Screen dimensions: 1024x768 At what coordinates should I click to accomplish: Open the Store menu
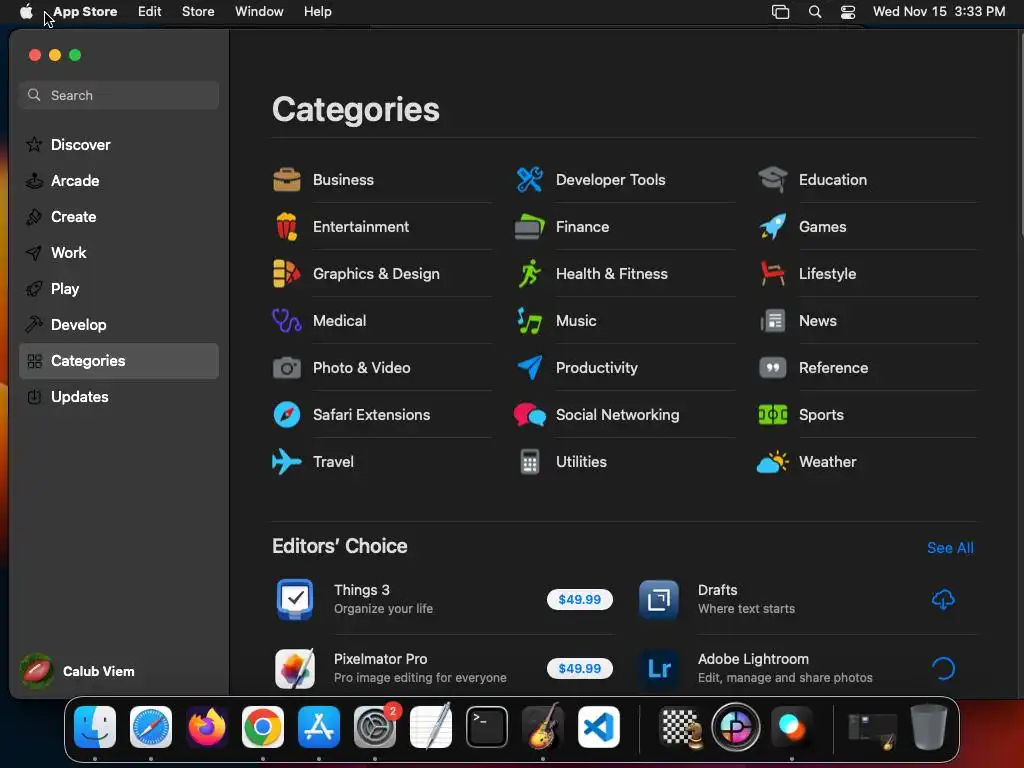198,12
